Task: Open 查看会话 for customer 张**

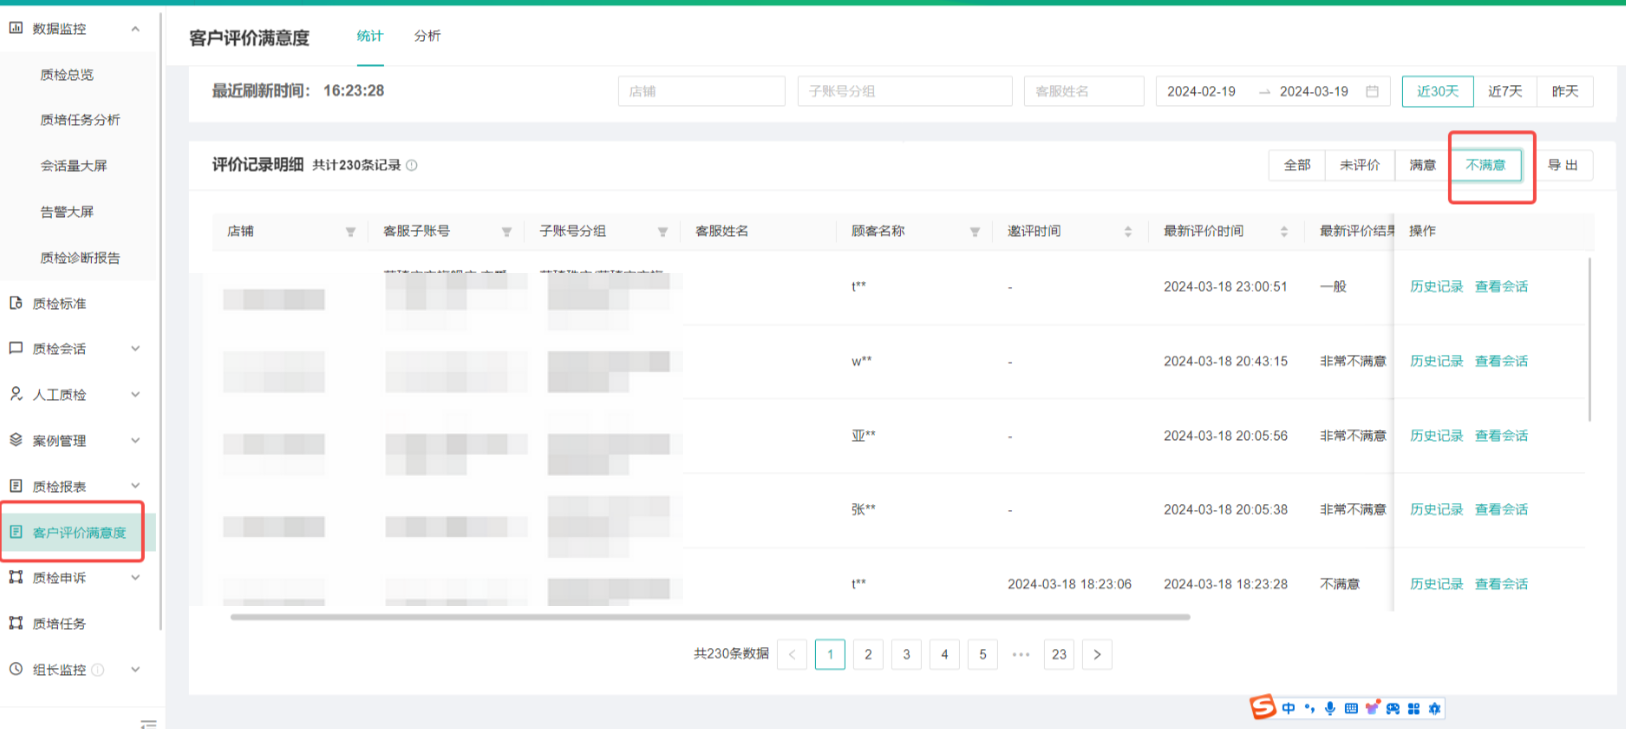Action: (x=1501, y=509)
